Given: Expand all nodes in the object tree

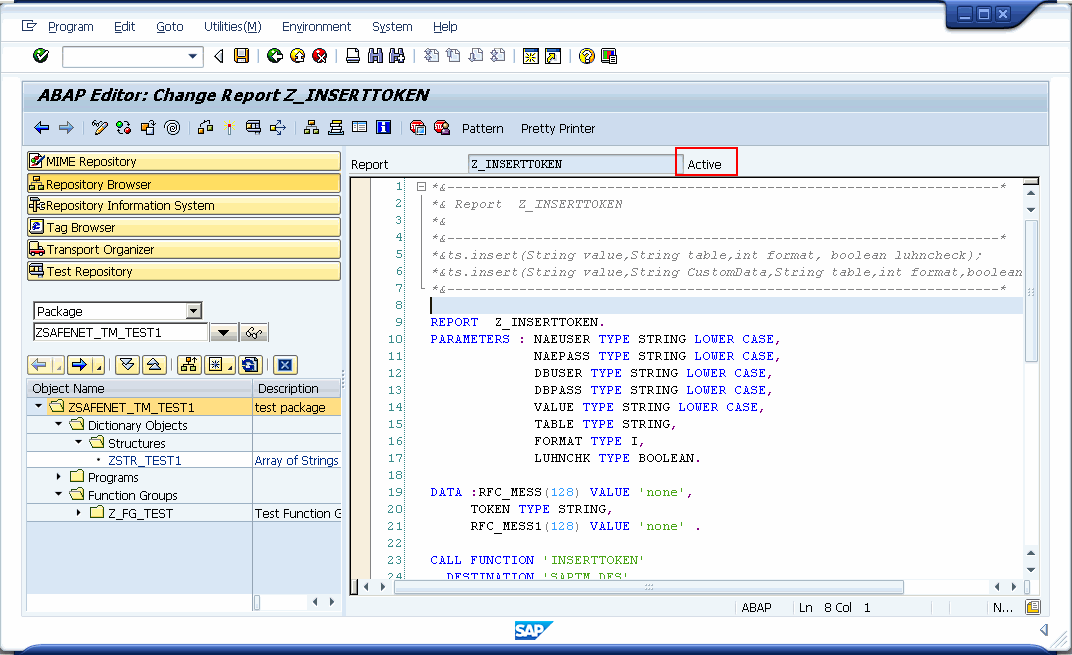Looking at the screenshot, I should pyautogui.click(x=127, y=365).
